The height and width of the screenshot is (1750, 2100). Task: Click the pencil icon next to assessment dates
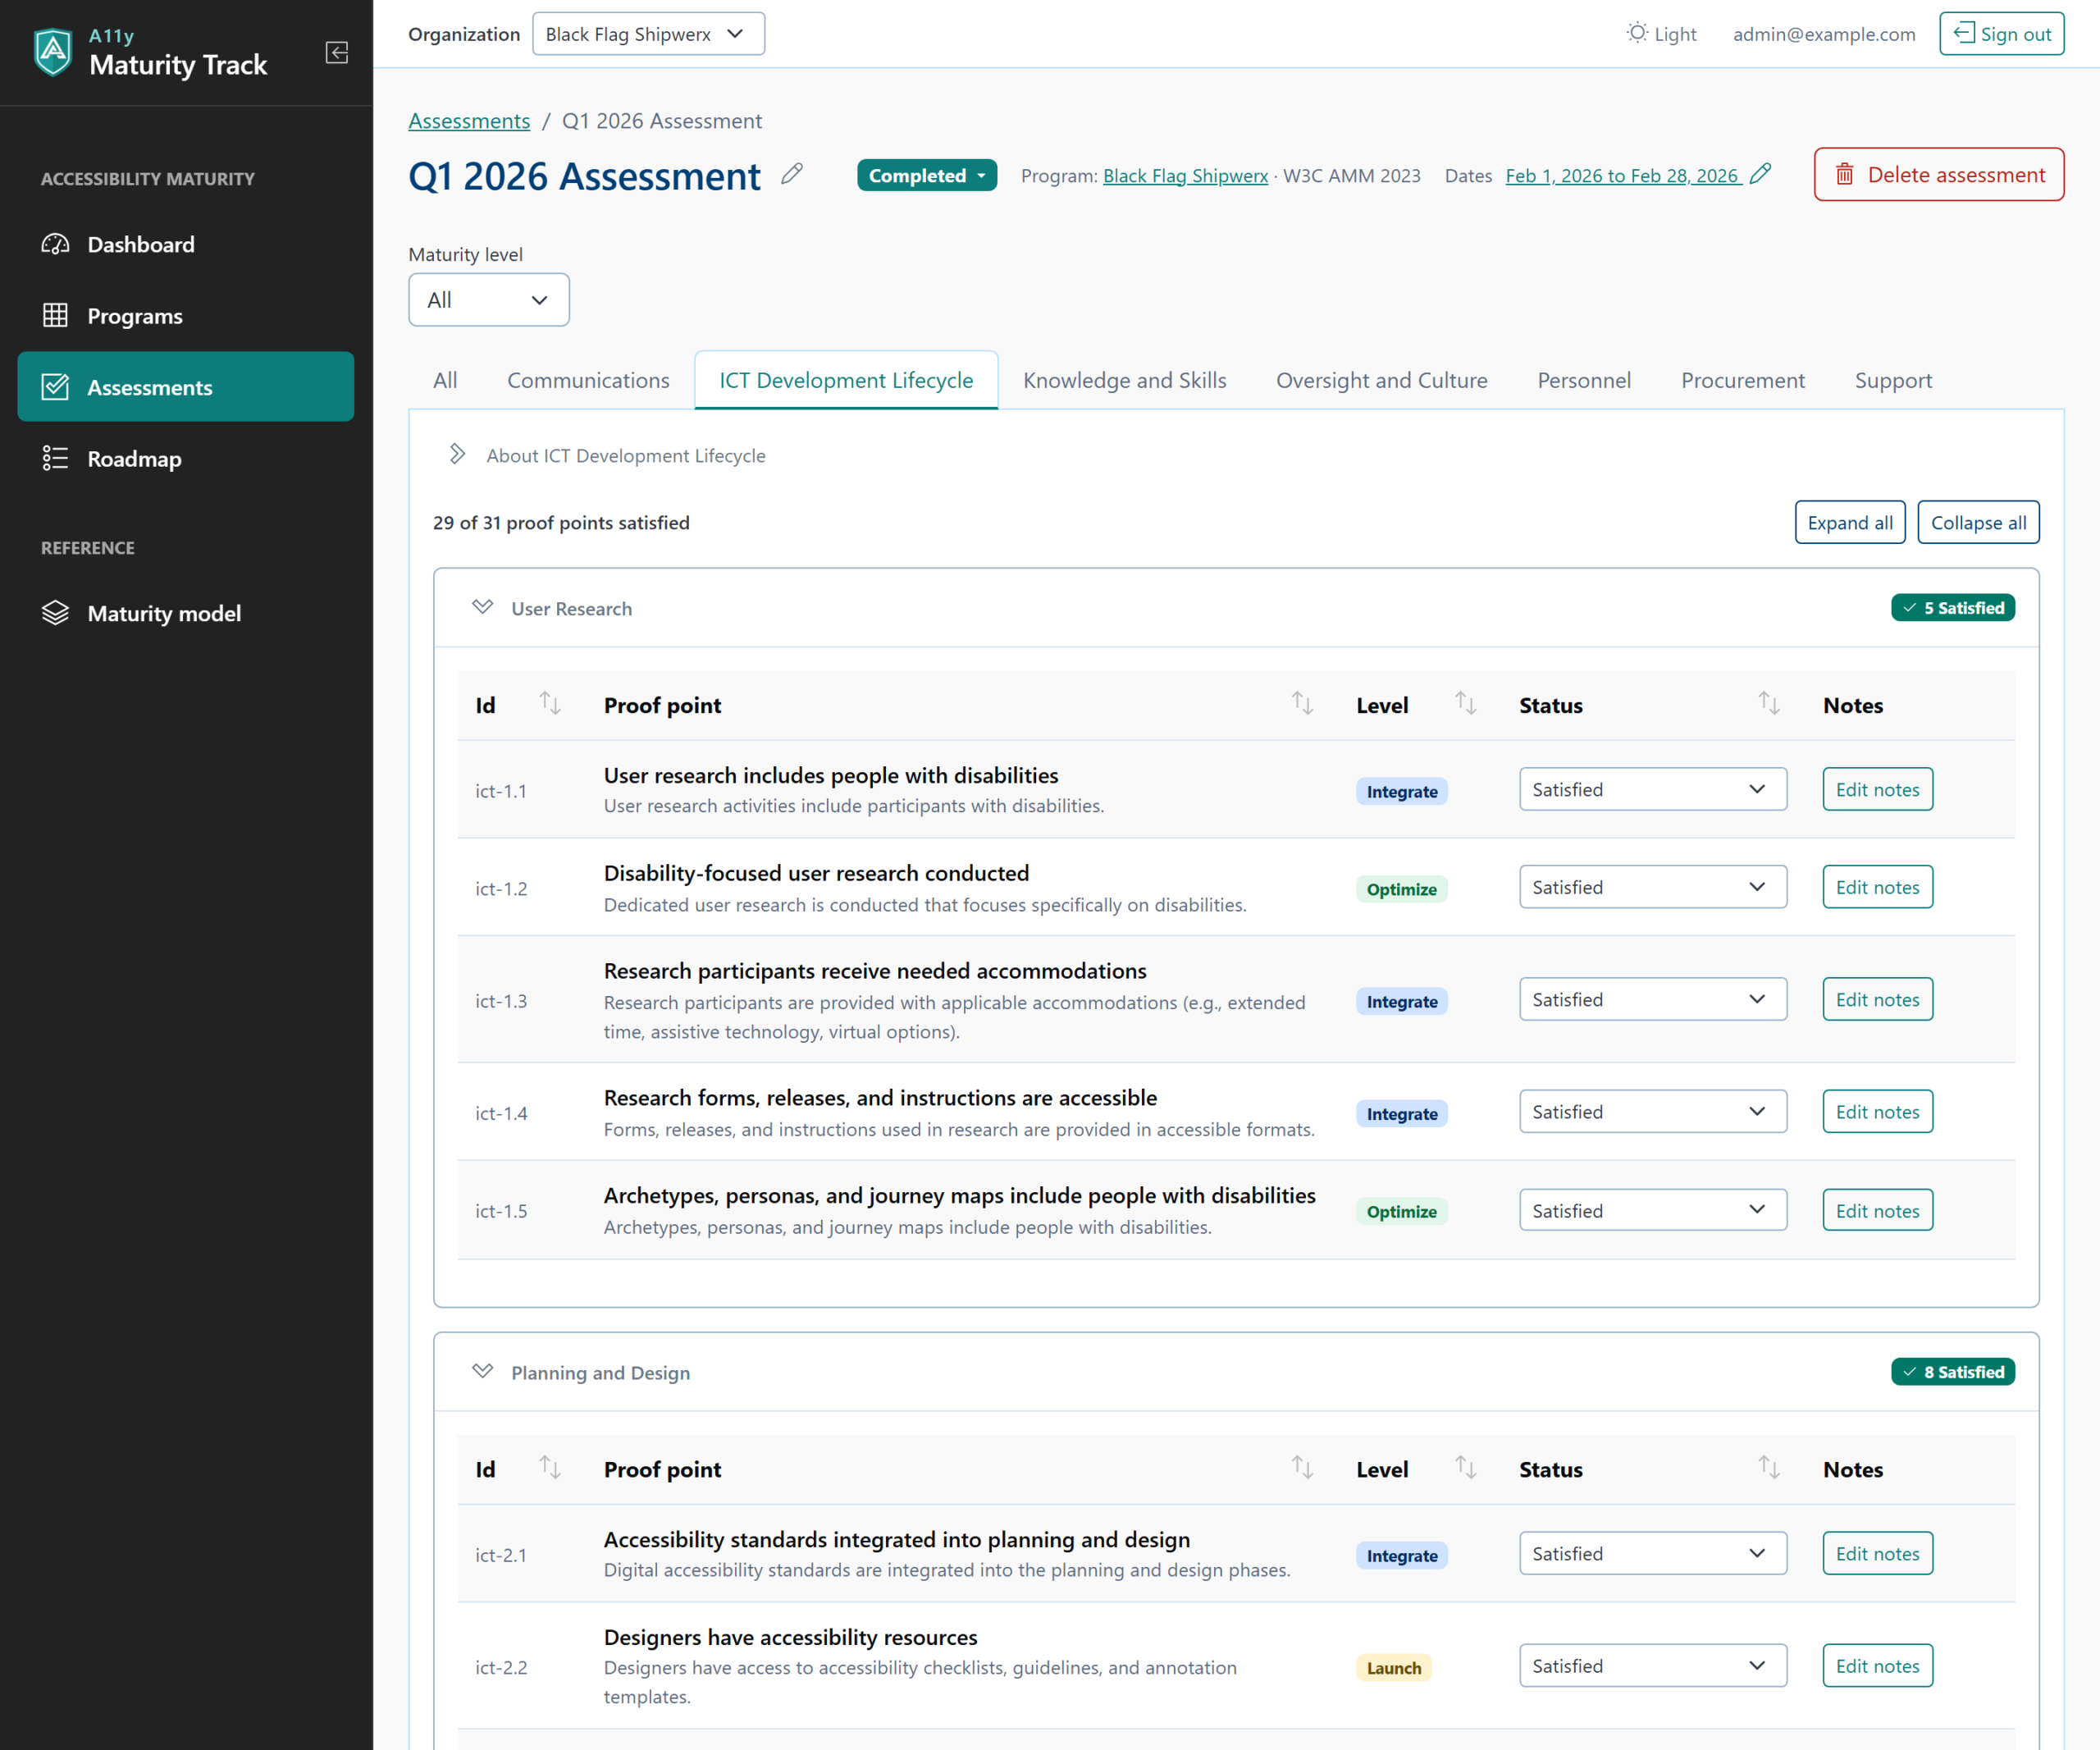click(x=1761, y=174)
